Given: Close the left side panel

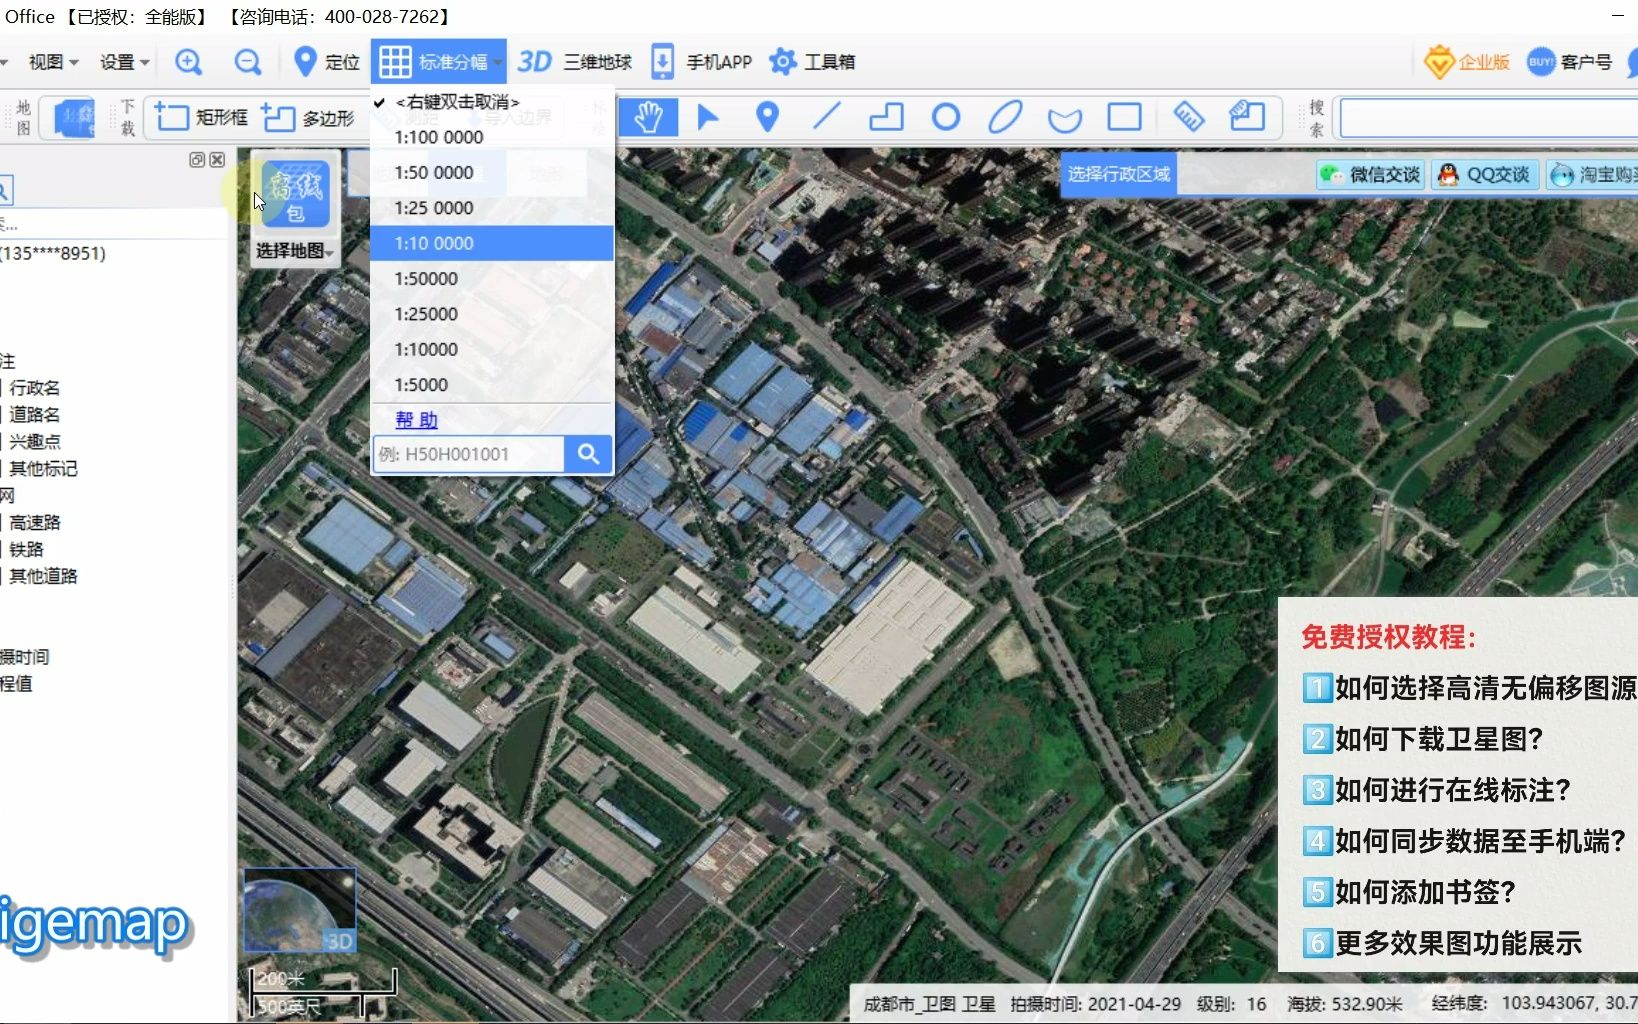Looking at the screenshot, I should pos(217,160).
